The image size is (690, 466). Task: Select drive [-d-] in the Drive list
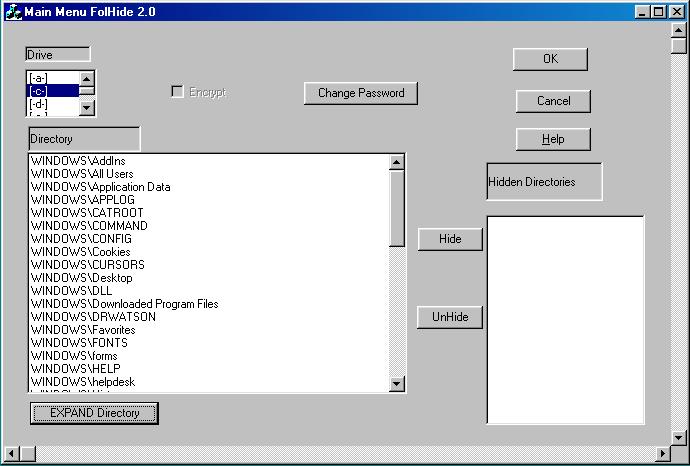pyautogui.click(x=53, y=104)
